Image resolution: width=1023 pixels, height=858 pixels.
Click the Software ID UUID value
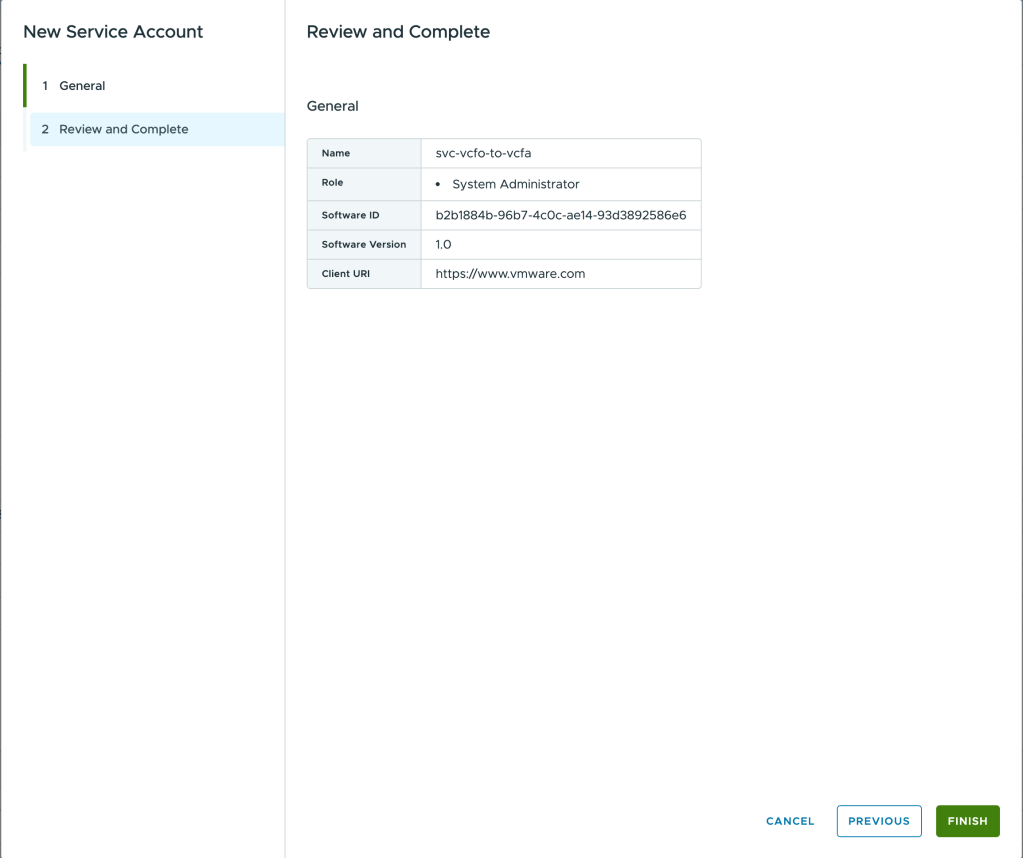point(560,215)
